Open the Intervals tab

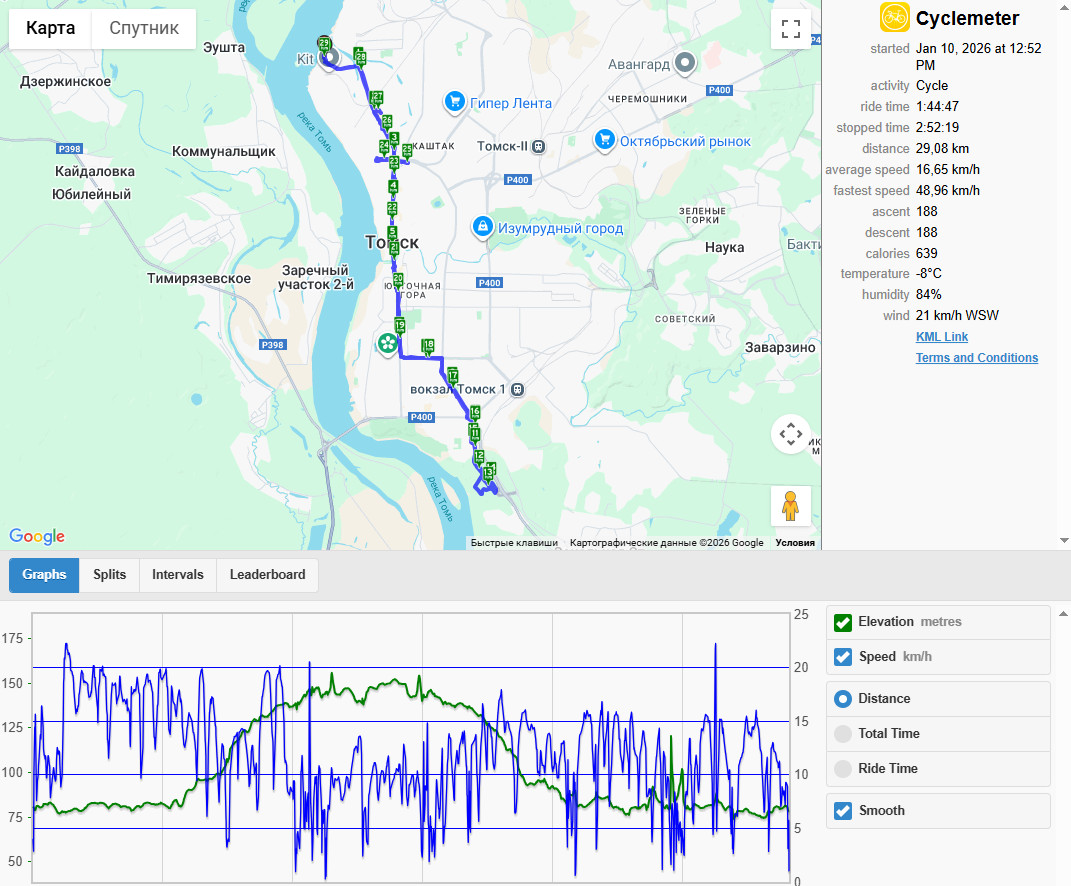178,574
